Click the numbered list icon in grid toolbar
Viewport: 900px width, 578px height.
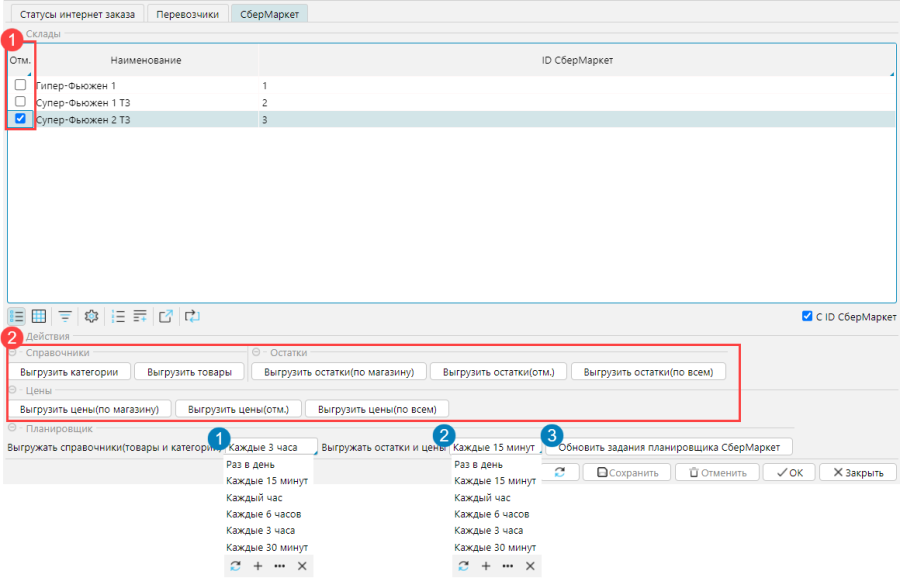point(118,316)
